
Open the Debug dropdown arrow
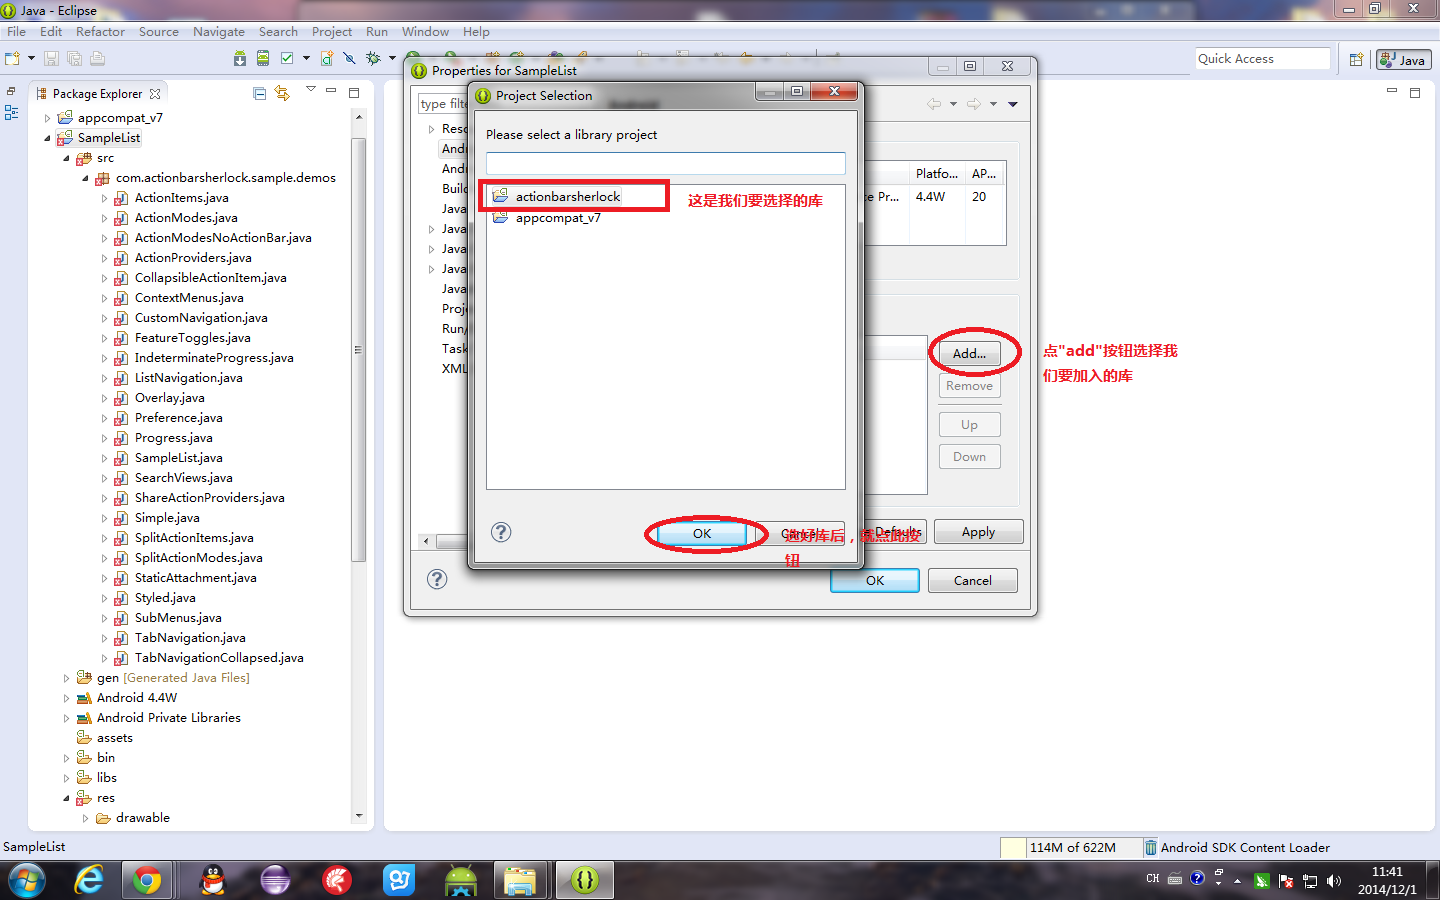[x=392, y=59]
